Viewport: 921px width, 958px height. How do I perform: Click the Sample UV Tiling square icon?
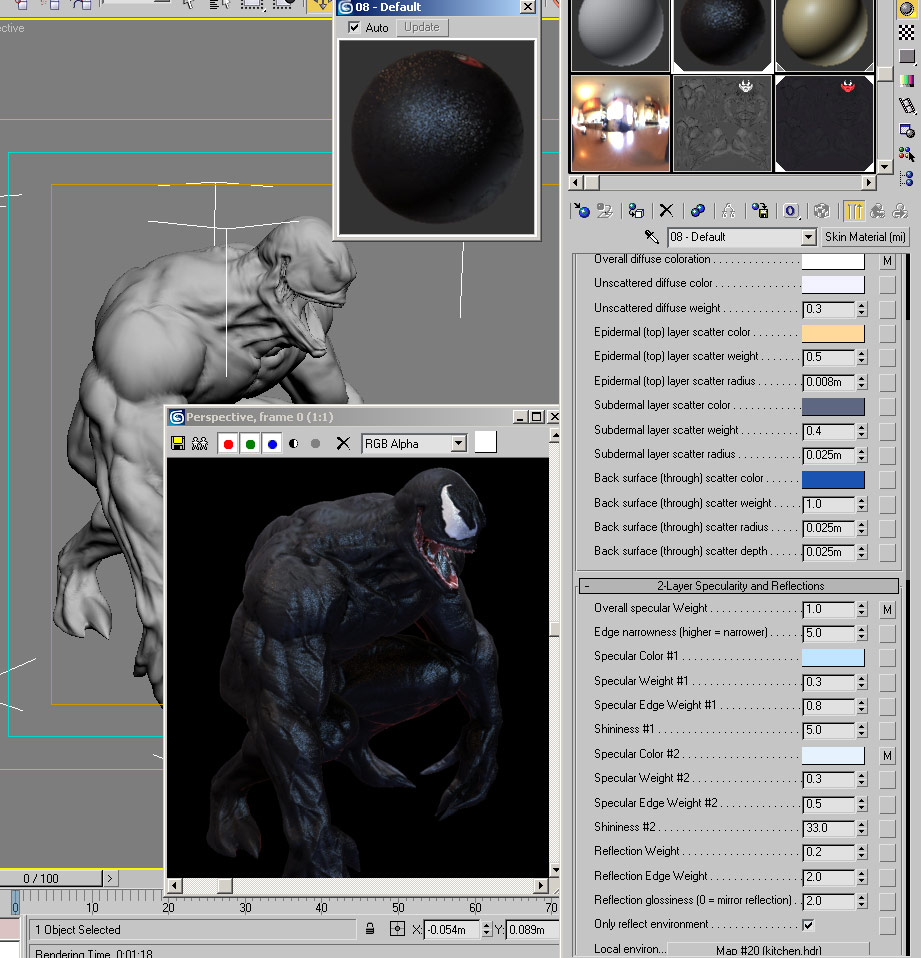[907, 57]
